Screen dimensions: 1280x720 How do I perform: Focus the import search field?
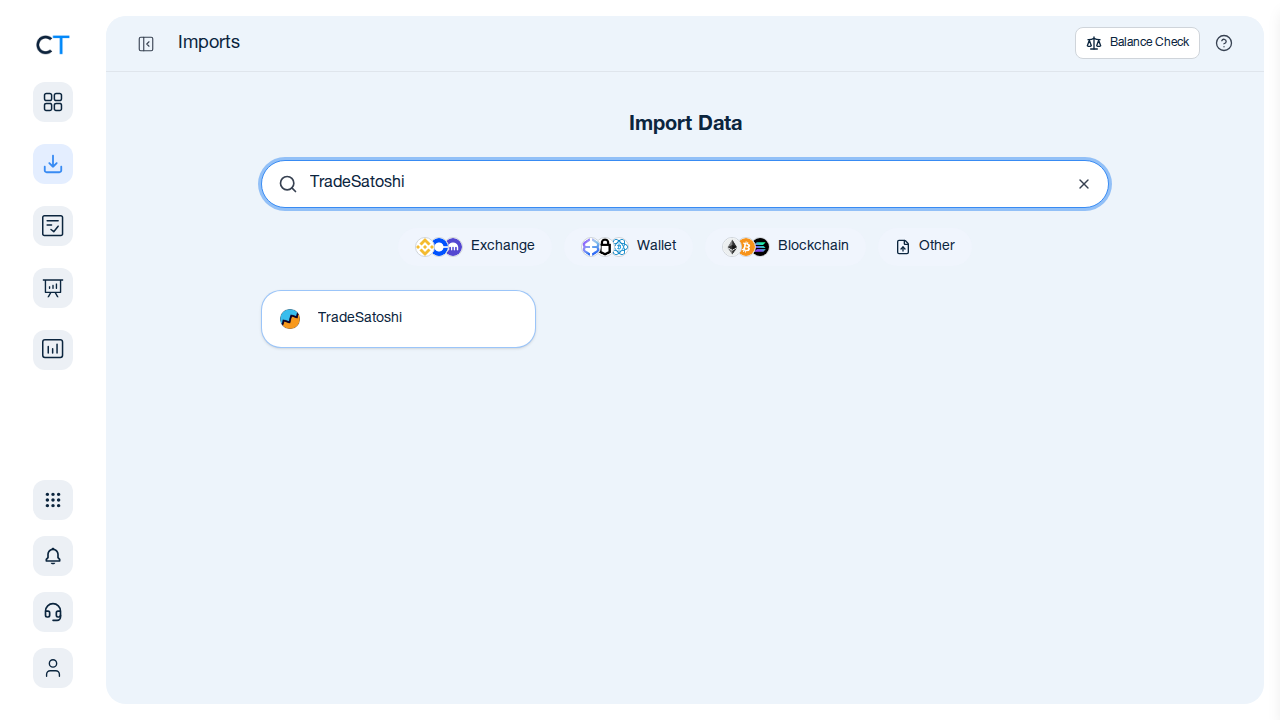point(685,184)
